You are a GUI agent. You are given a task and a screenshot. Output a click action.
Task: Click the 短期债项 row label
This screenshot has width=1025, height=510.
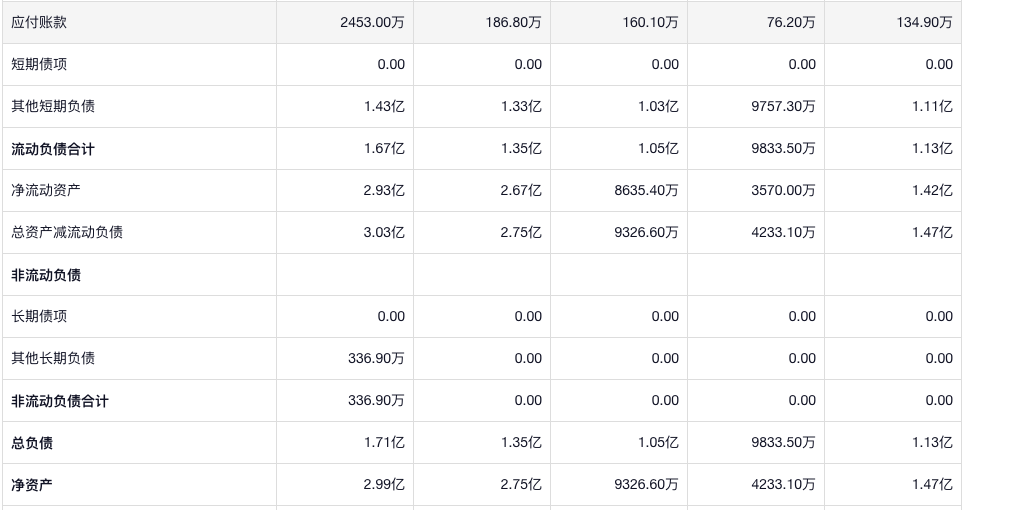(40, 64)
